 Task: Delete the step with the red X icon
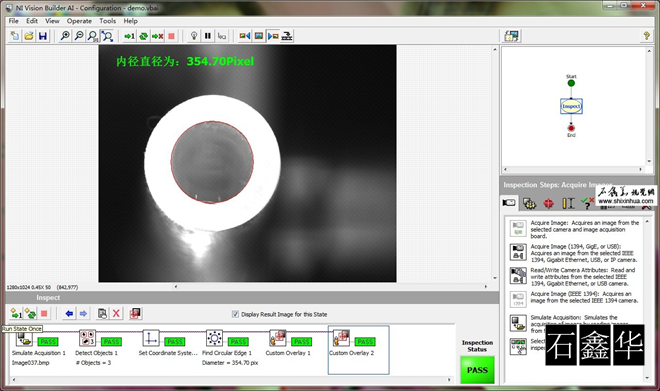coord(116,314)
